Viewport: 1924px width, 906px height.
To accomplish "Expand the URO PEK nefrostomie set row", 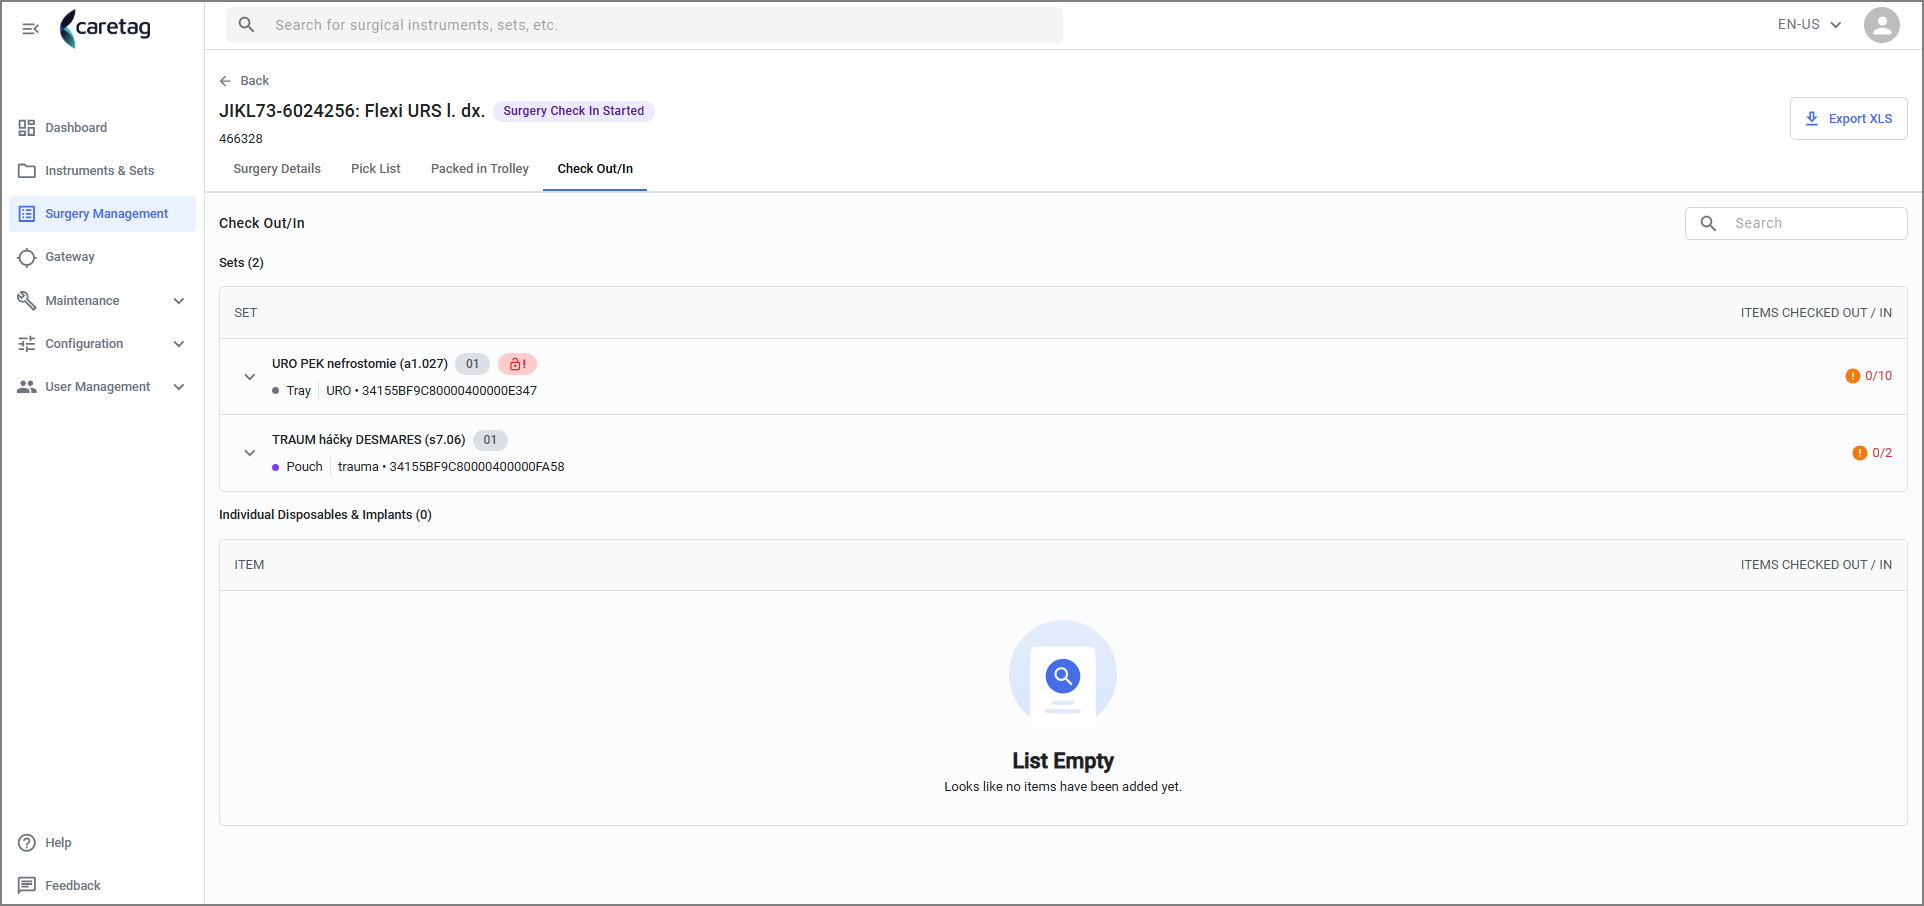I will [250, 377].
